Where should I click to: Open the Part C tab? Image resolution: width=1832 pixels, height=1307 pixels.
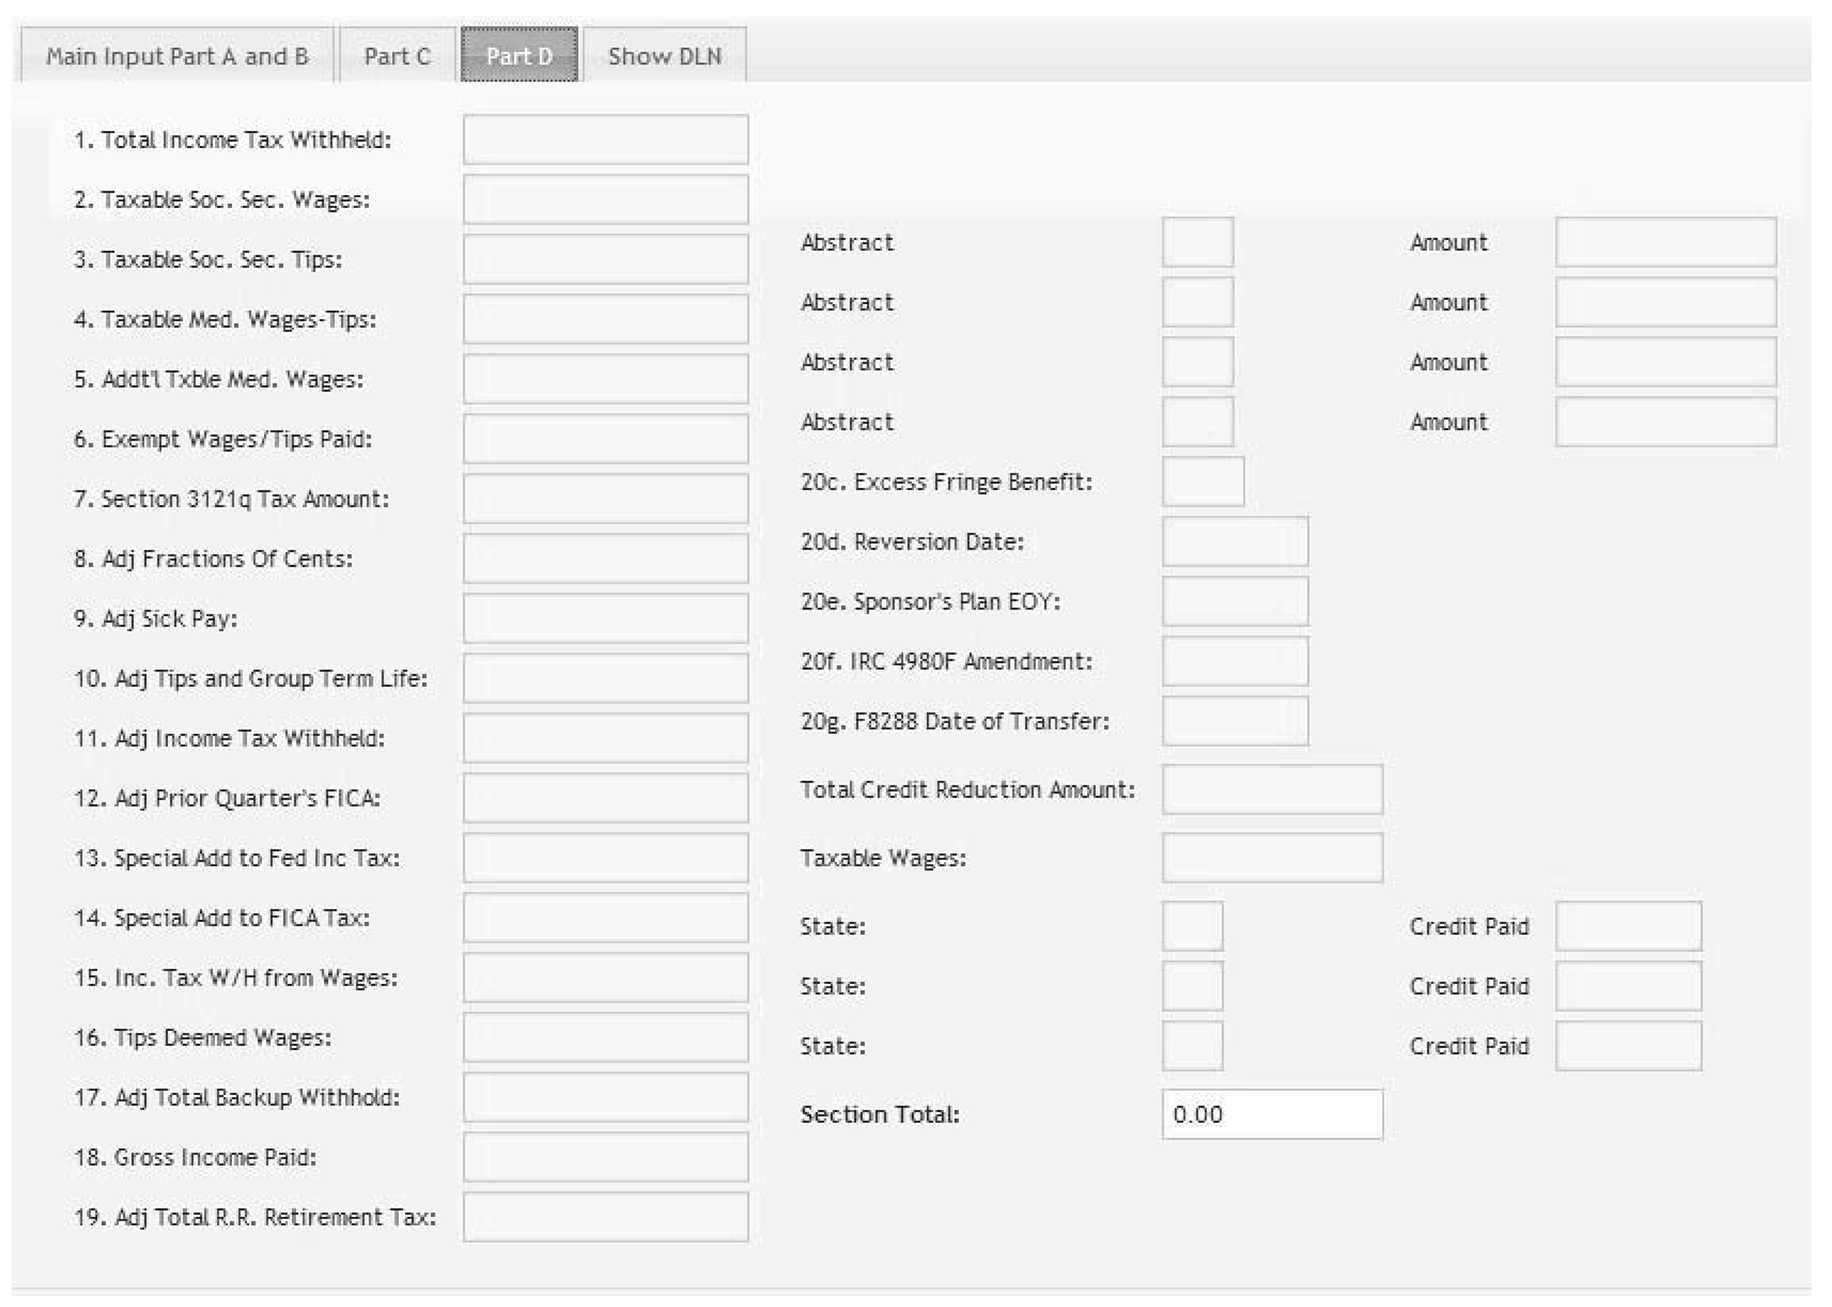pos(397,56)
